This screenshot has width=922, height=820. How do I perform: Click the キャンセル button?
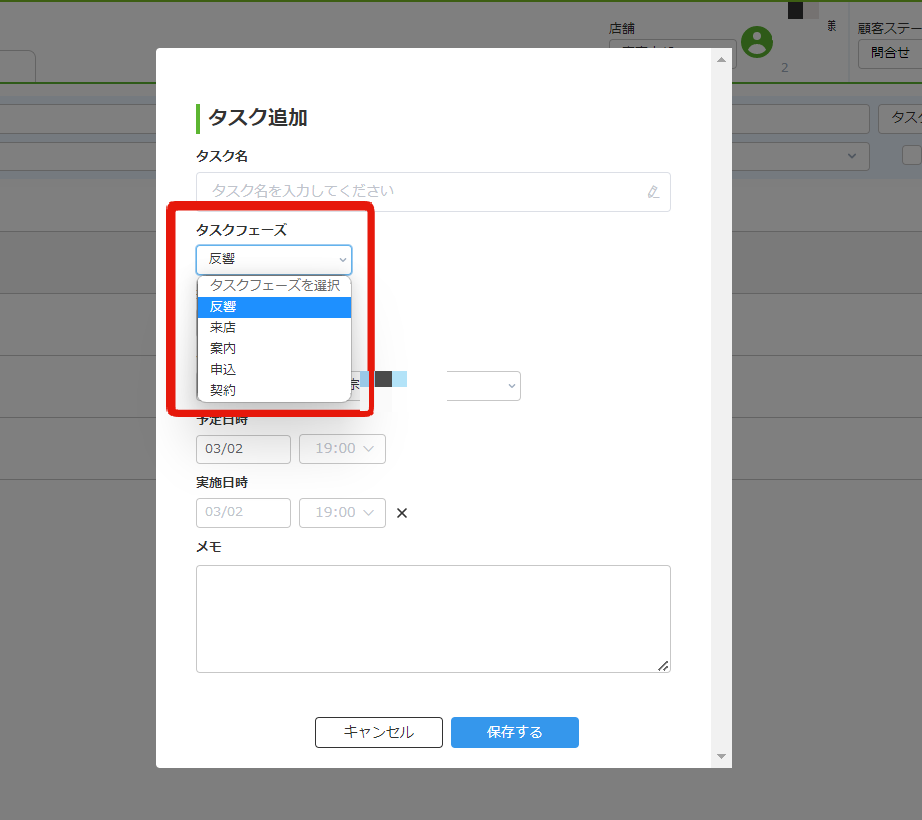(379, 732)
